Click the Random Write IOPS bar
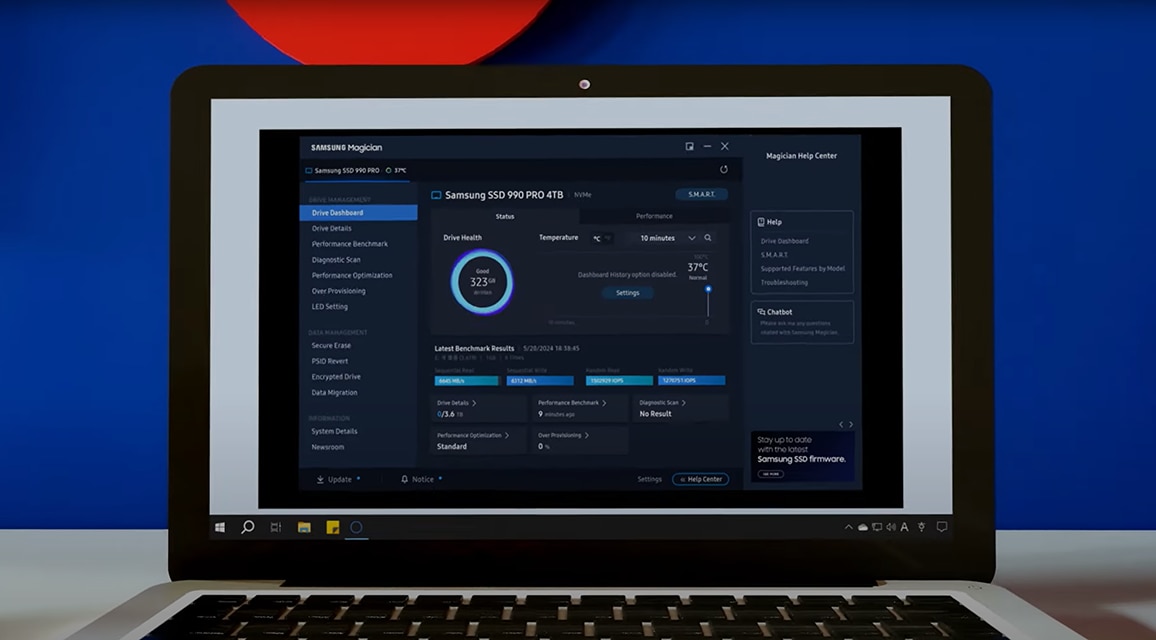Screen dimensions: 1156x640 [x=692, y=380]
